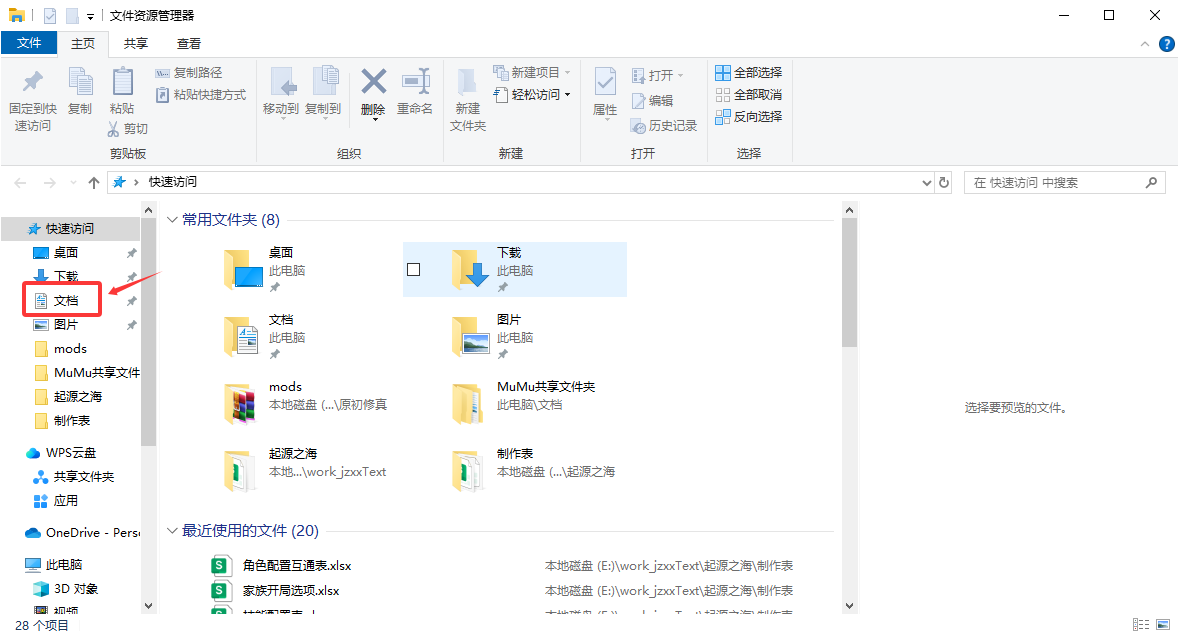Click the Cut scissors icon
This screenshot has height=638, width=1179.
point(114,129)
